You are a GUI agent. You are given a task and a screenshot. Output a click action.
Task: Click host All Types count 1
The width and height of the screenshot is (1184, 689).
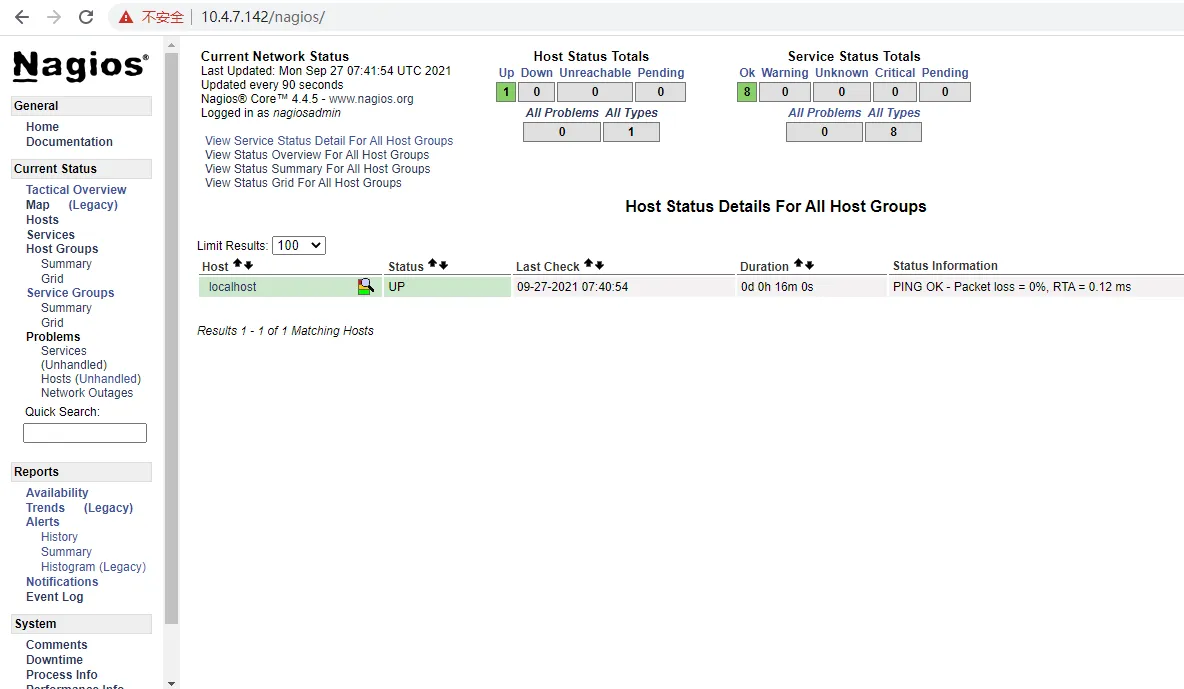click(x=631, y=132)
